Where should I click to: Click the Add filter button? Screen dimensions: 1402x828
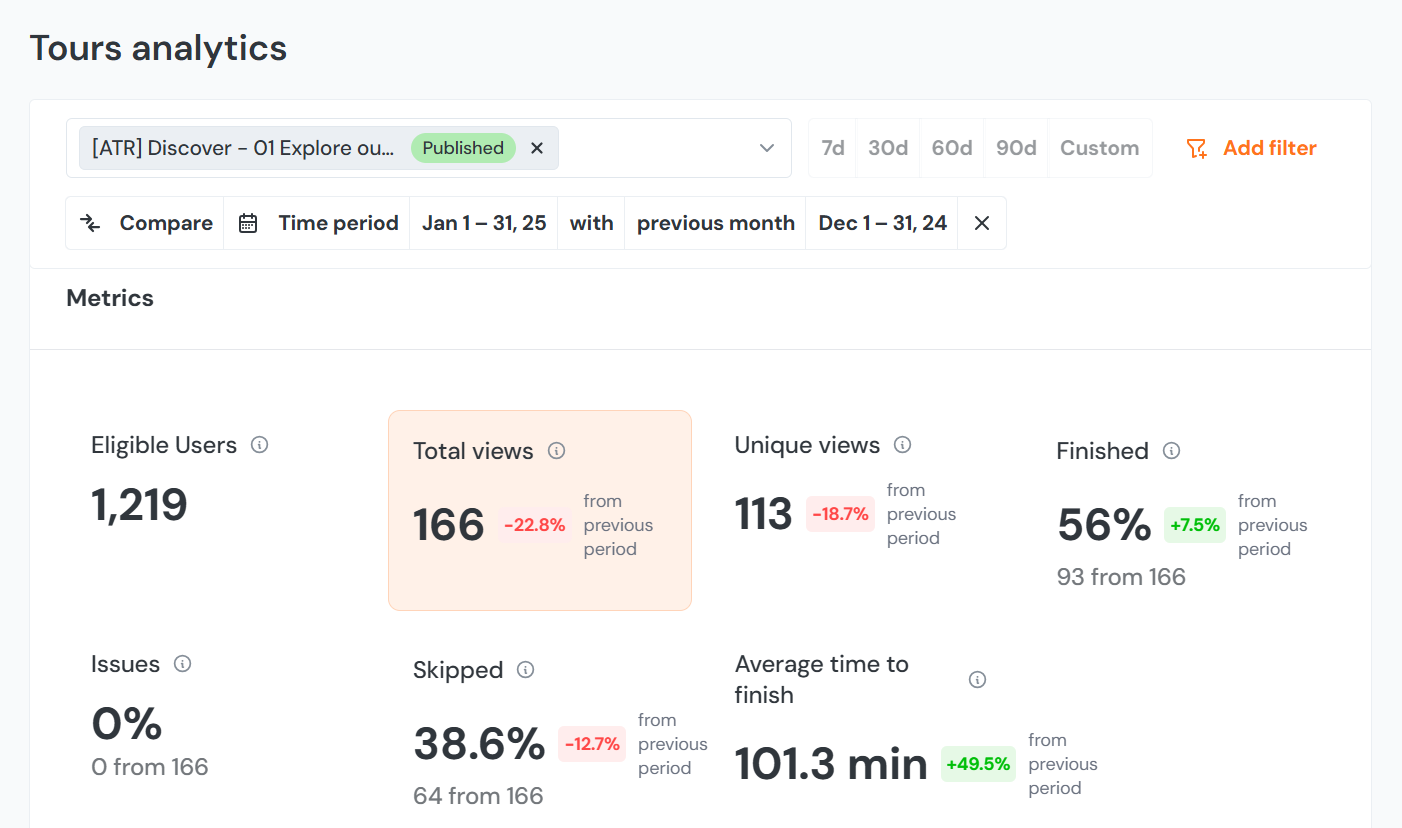tap(1251, 148)
